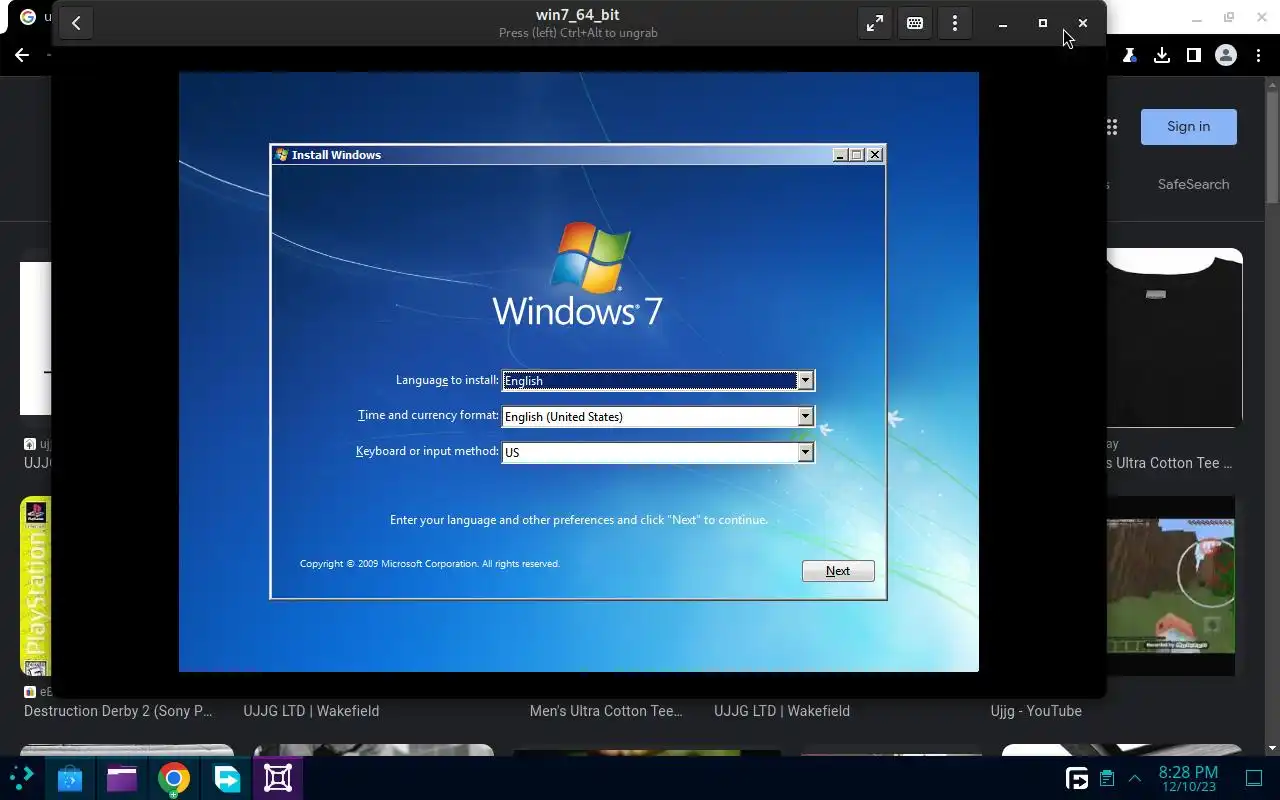1280x800 pixels.
Task: Open the file manager taskbar icon
Action: (x=122, y=778)
